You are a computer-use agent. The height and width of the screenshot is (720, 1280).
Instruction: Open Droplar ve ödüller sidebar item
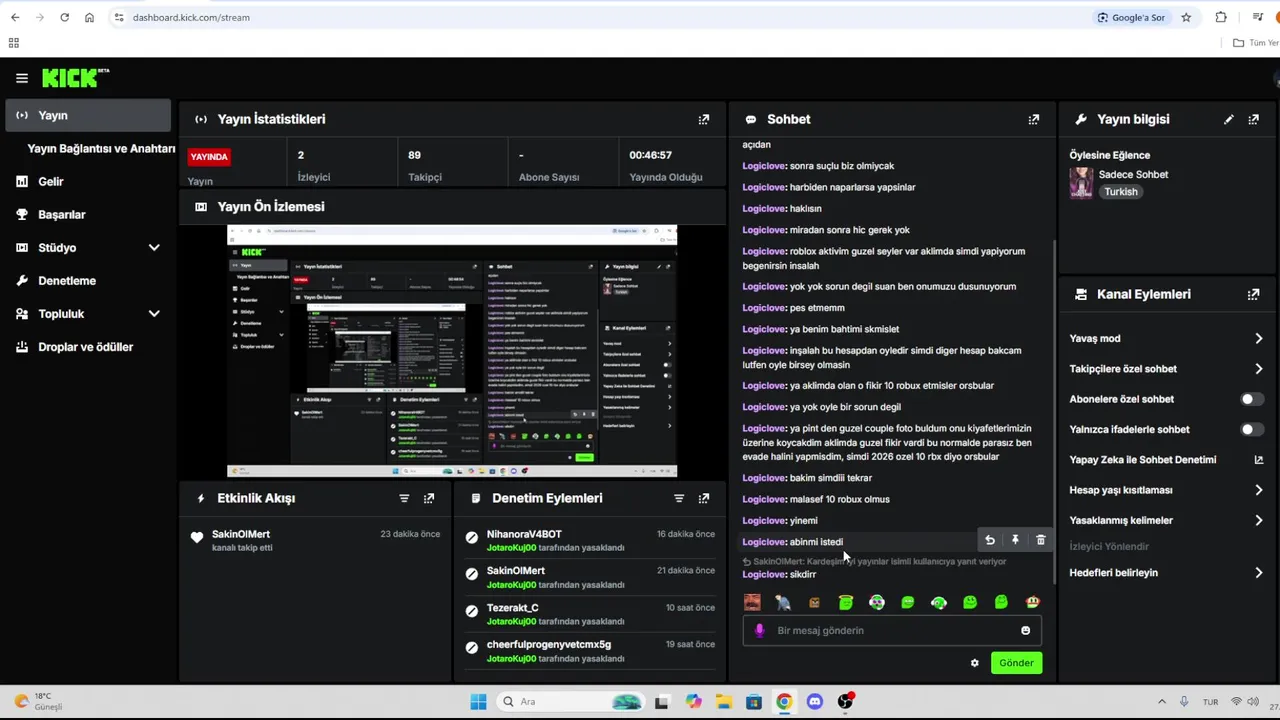click(85, 347)
